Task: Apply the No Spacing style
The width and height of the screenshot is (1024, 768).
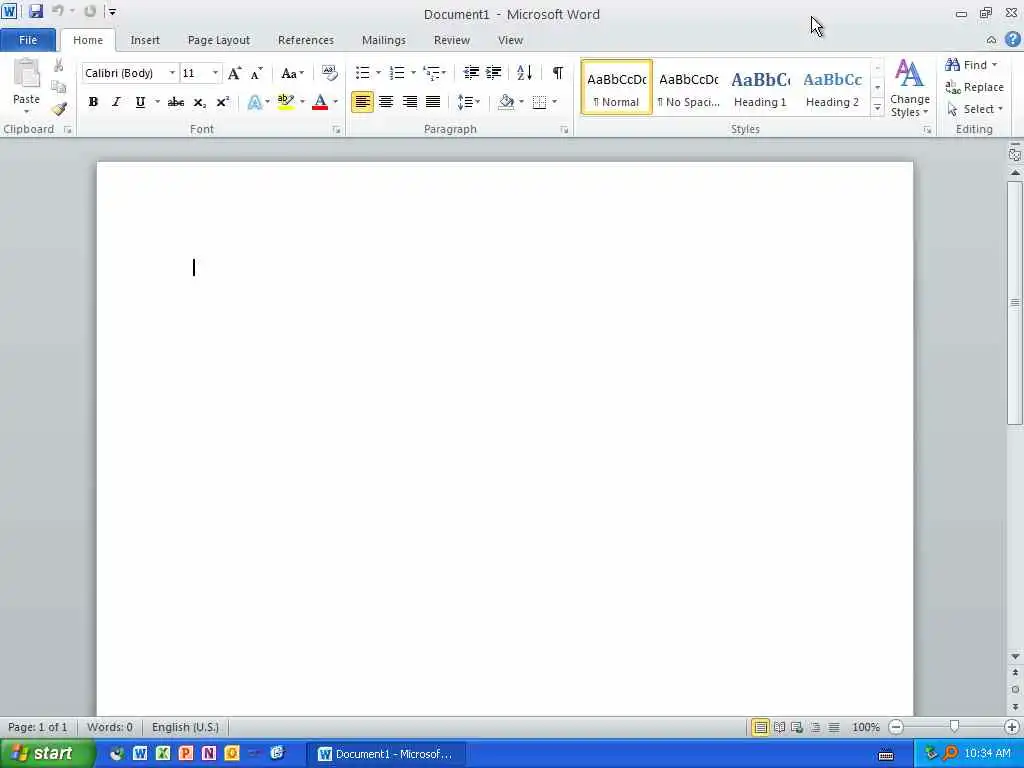Action: pos(688,88)
